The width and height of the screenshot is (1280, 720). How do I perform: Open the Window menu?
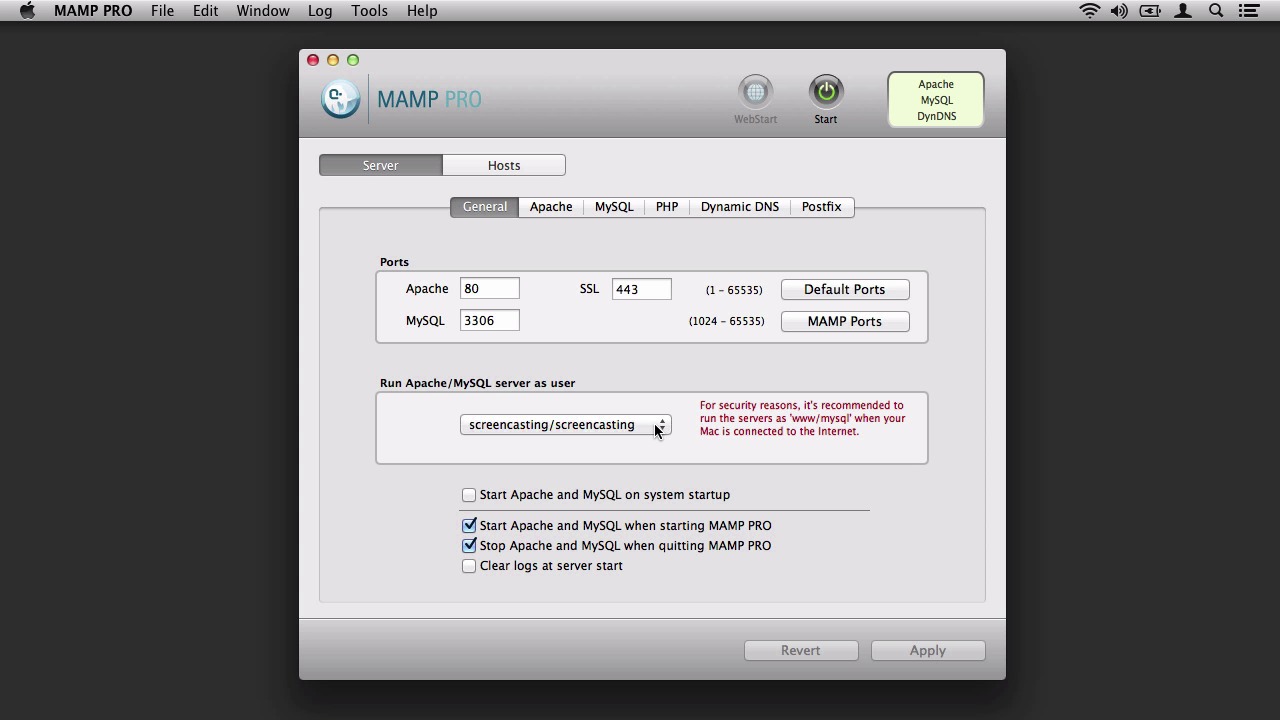pos(263,11)
